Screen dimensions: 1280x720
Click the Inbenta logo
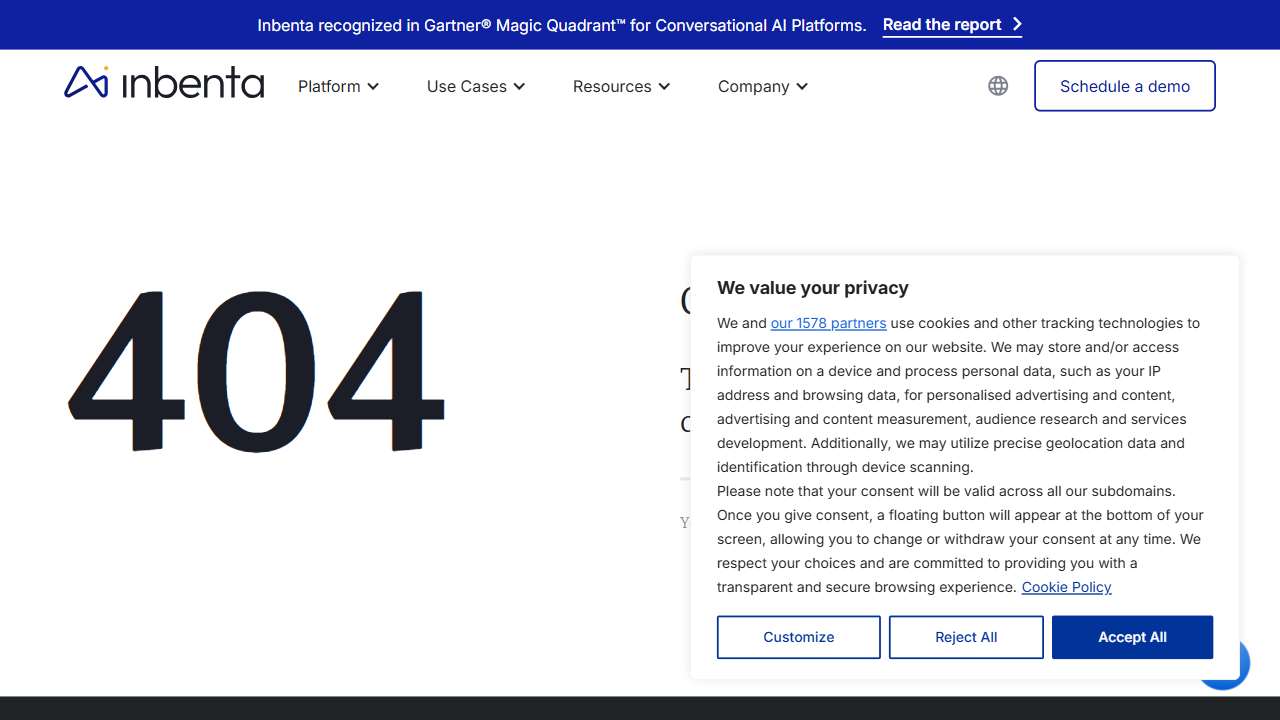[164, 83]
